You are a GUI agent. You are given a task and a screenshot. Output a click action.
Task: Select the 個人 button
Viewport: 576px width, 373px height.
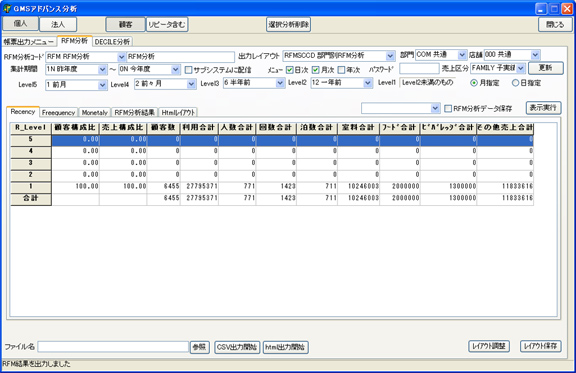point(20,24)
